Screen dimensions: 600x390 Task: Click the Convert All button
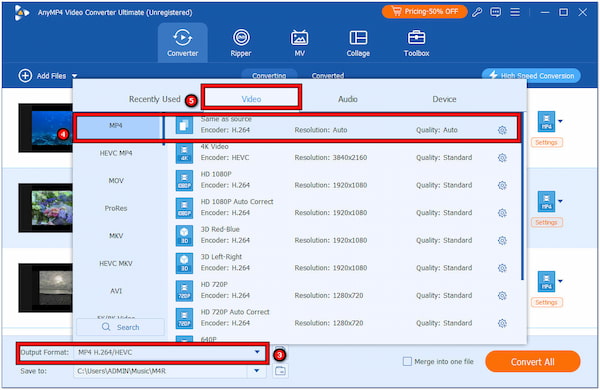pos(533,362)
